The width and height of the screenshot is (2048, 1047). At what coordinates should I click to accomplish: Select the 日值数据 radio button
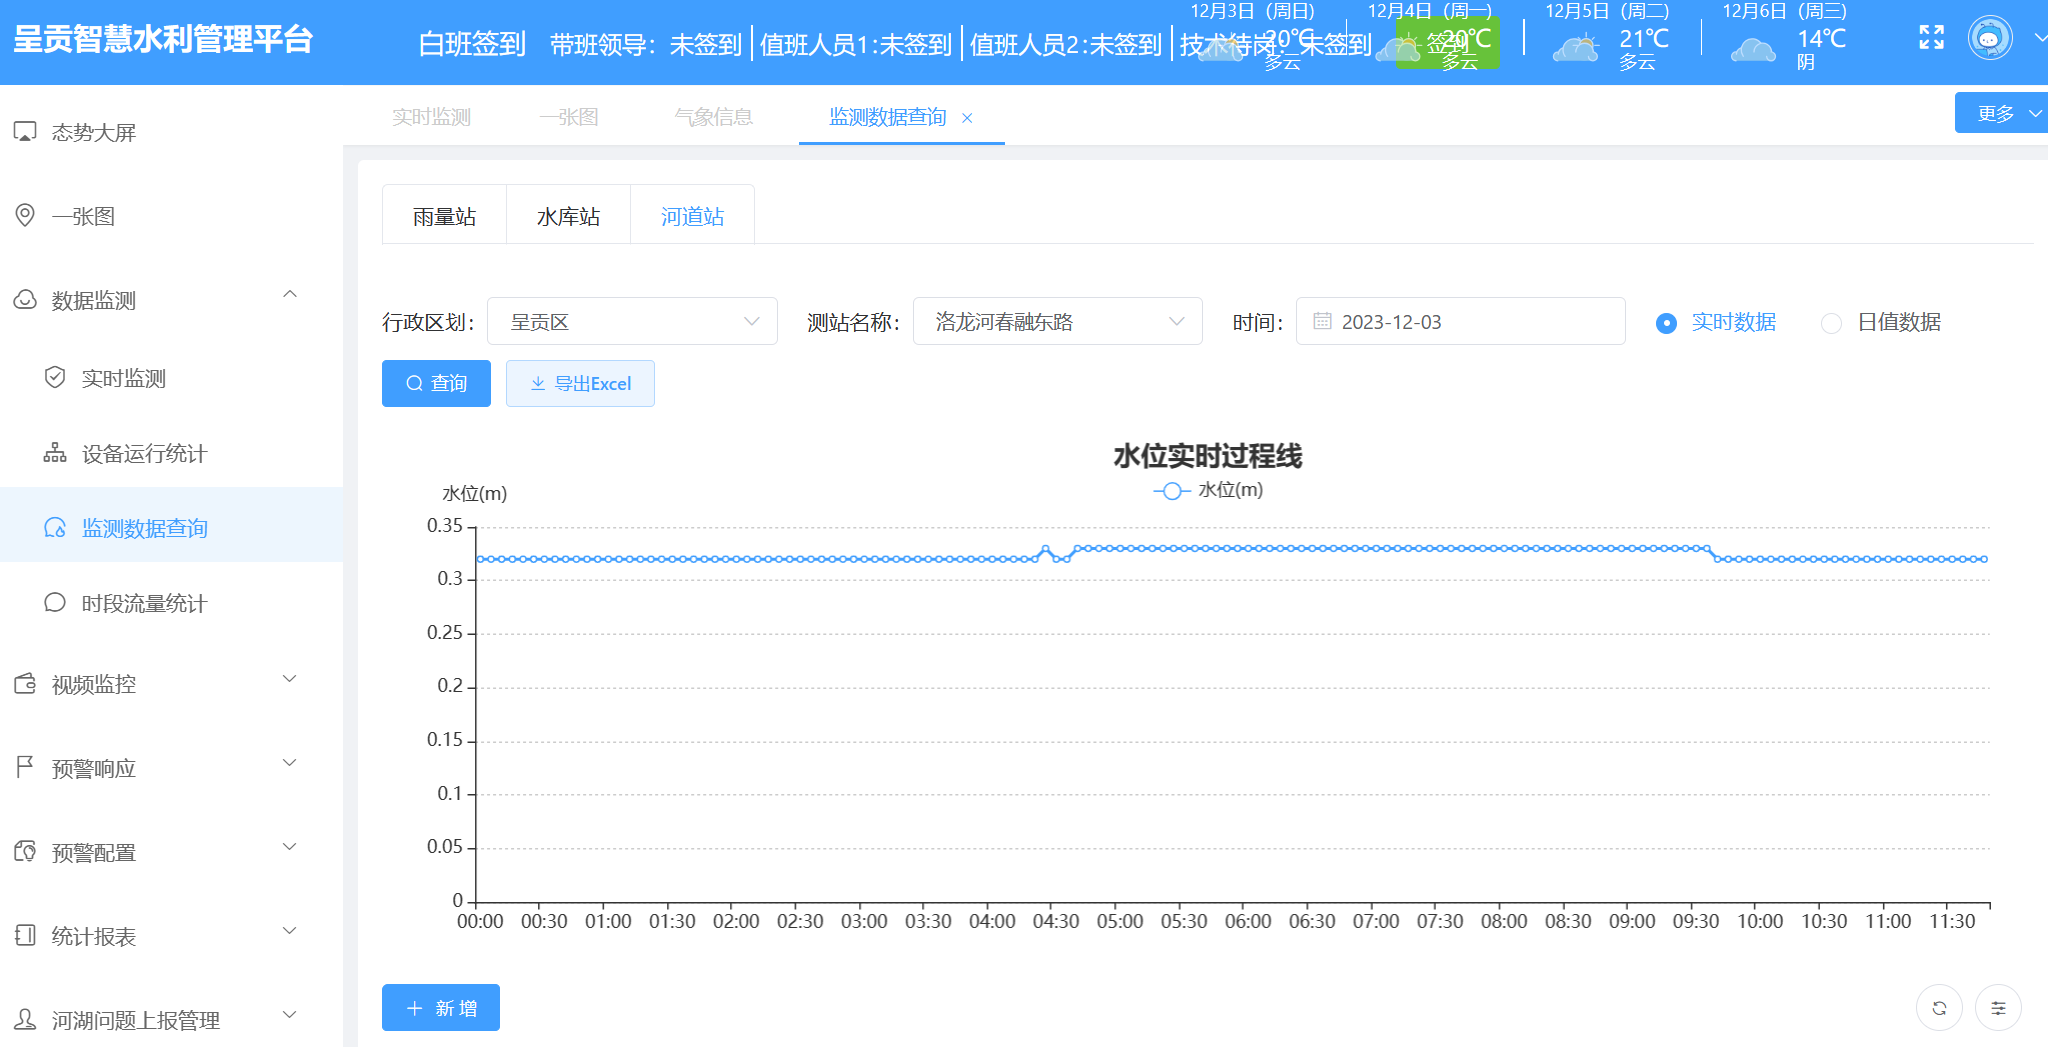1831,323
